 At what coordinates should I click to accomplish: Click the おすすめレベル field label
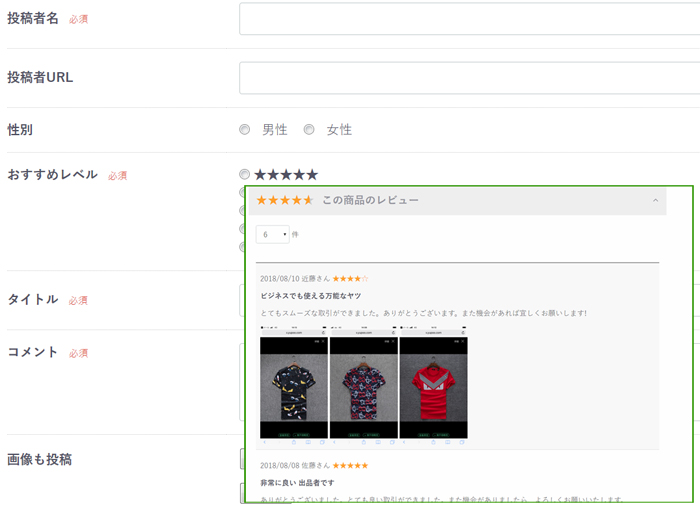(52, 175)
